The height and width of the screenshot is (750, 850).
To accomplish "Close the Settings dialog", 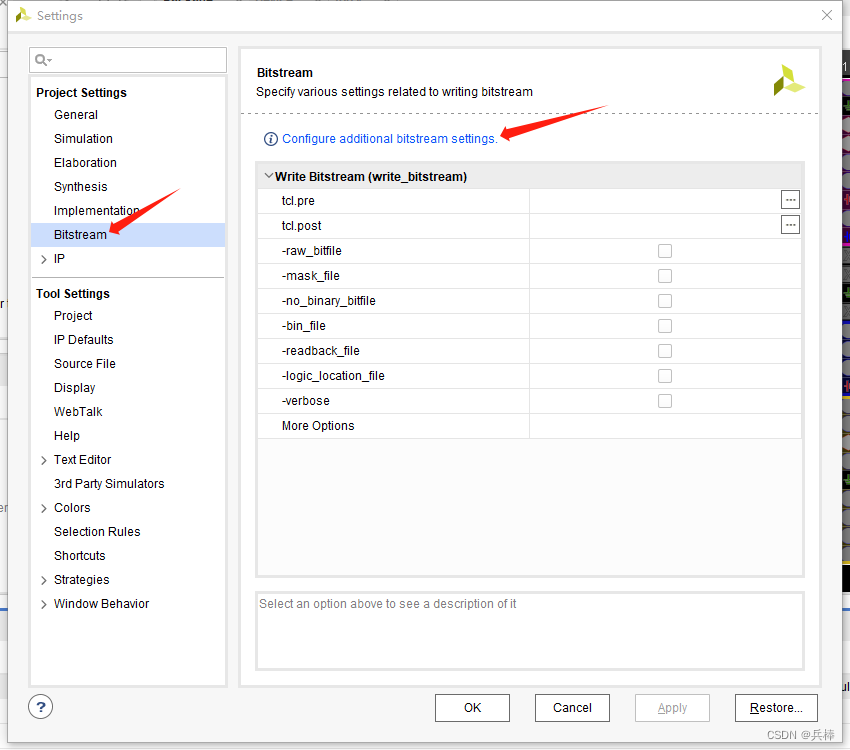I will coord(827,15).
